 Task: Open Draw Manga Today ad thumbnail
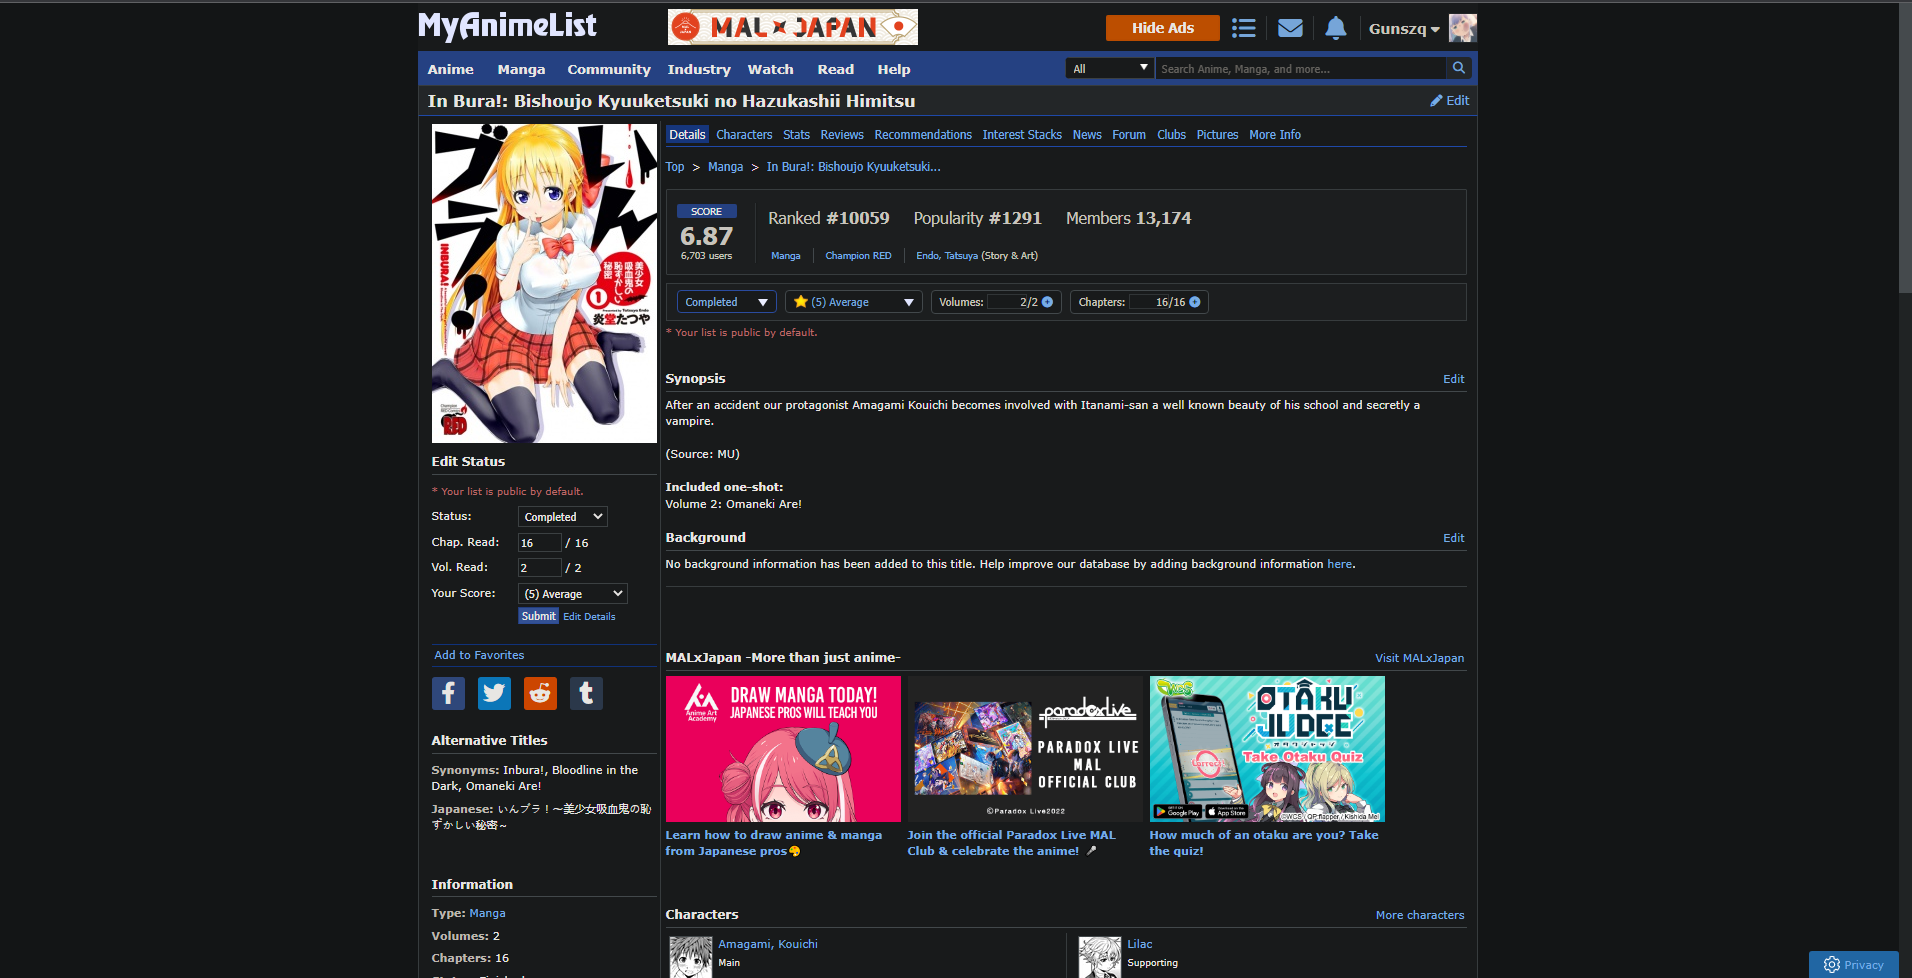click(783, 749)
